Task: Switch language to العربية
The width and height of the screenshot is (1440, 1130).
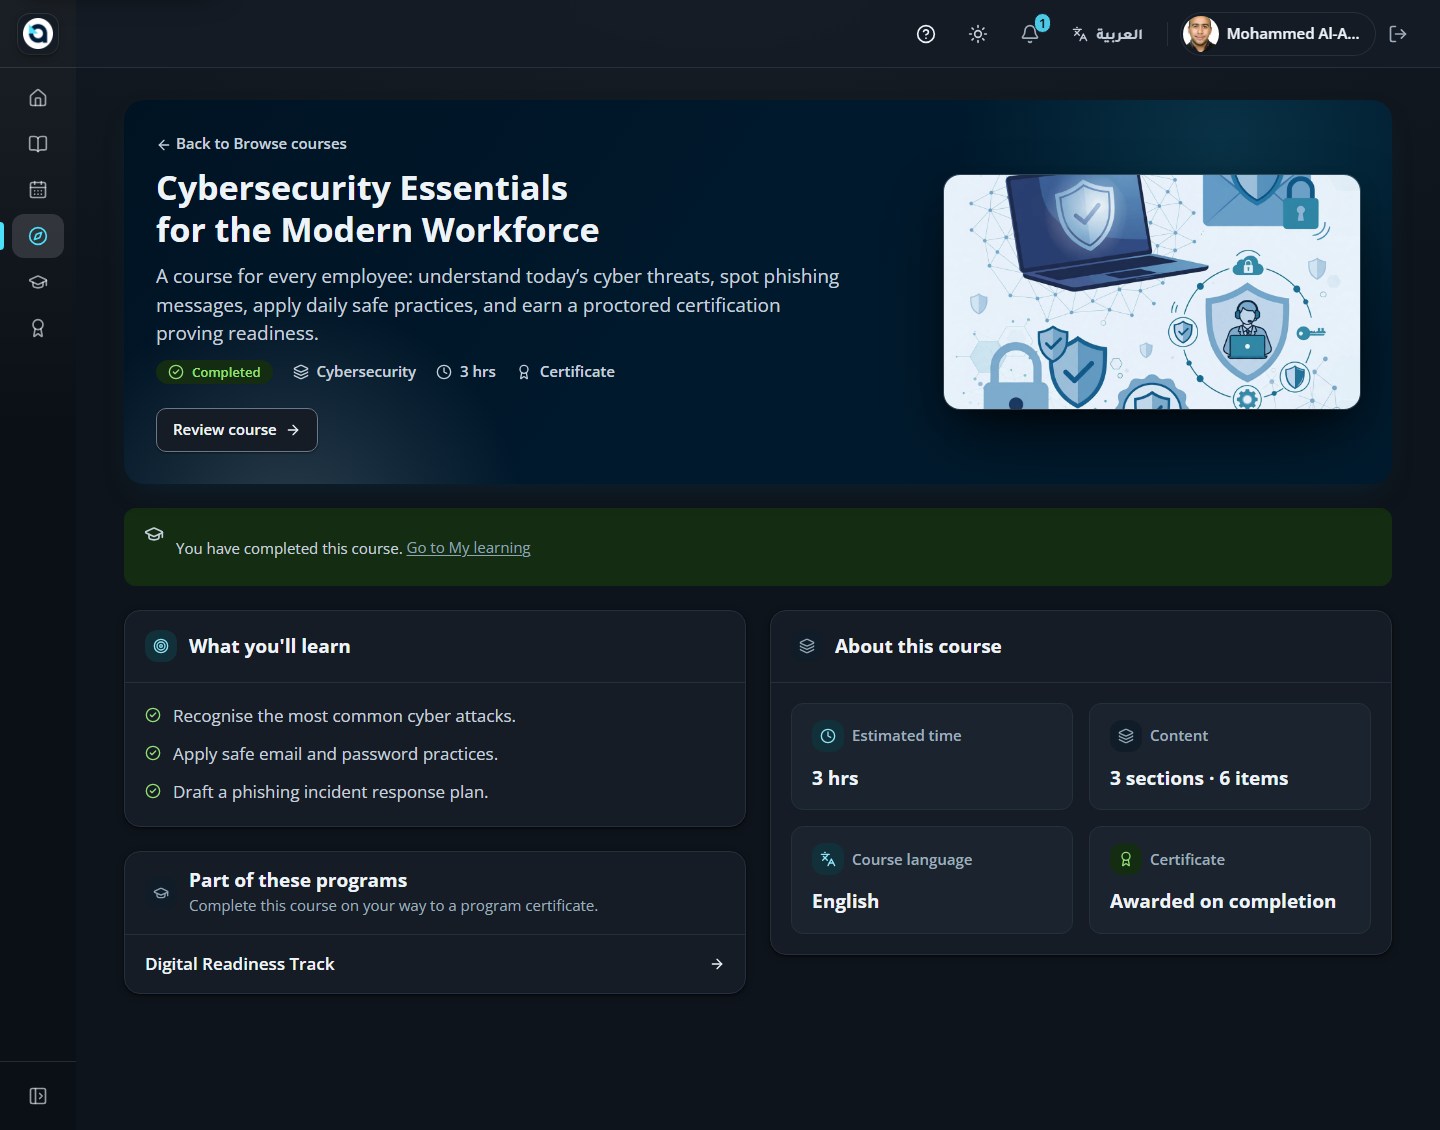Action: click(x=1107, y=34)
